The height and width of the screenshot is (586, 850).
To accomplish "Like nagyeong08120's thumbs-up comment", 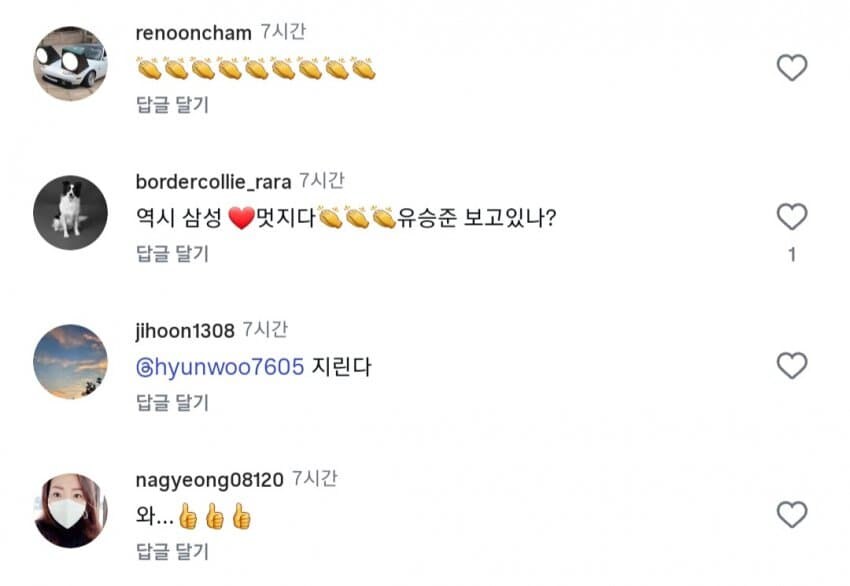I will pos(791,515).
